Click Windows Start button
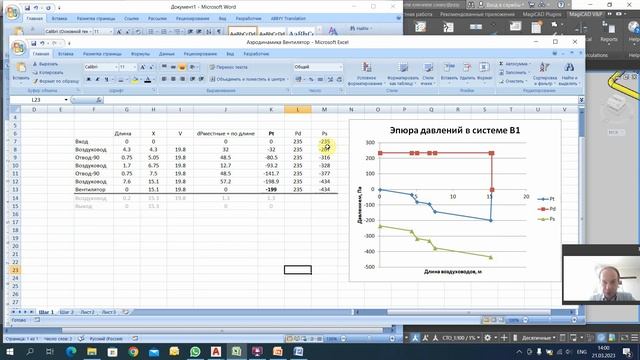The image size is (640, 360). point(9,351)
